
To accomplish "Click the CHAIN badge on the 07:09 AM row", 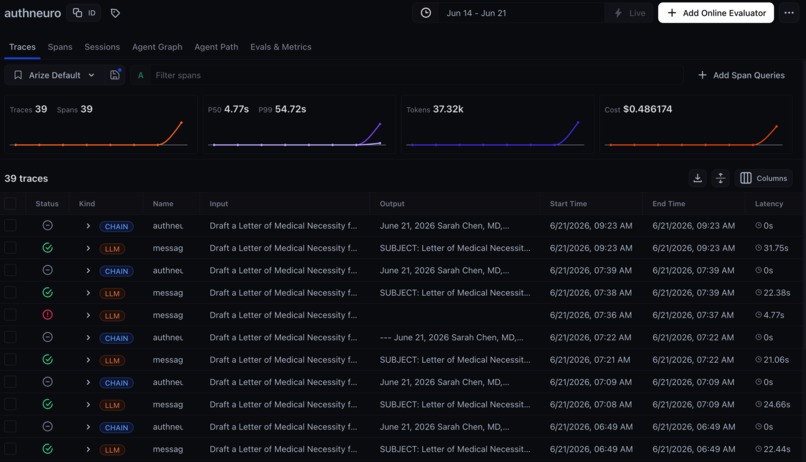I will click(116, 383).
